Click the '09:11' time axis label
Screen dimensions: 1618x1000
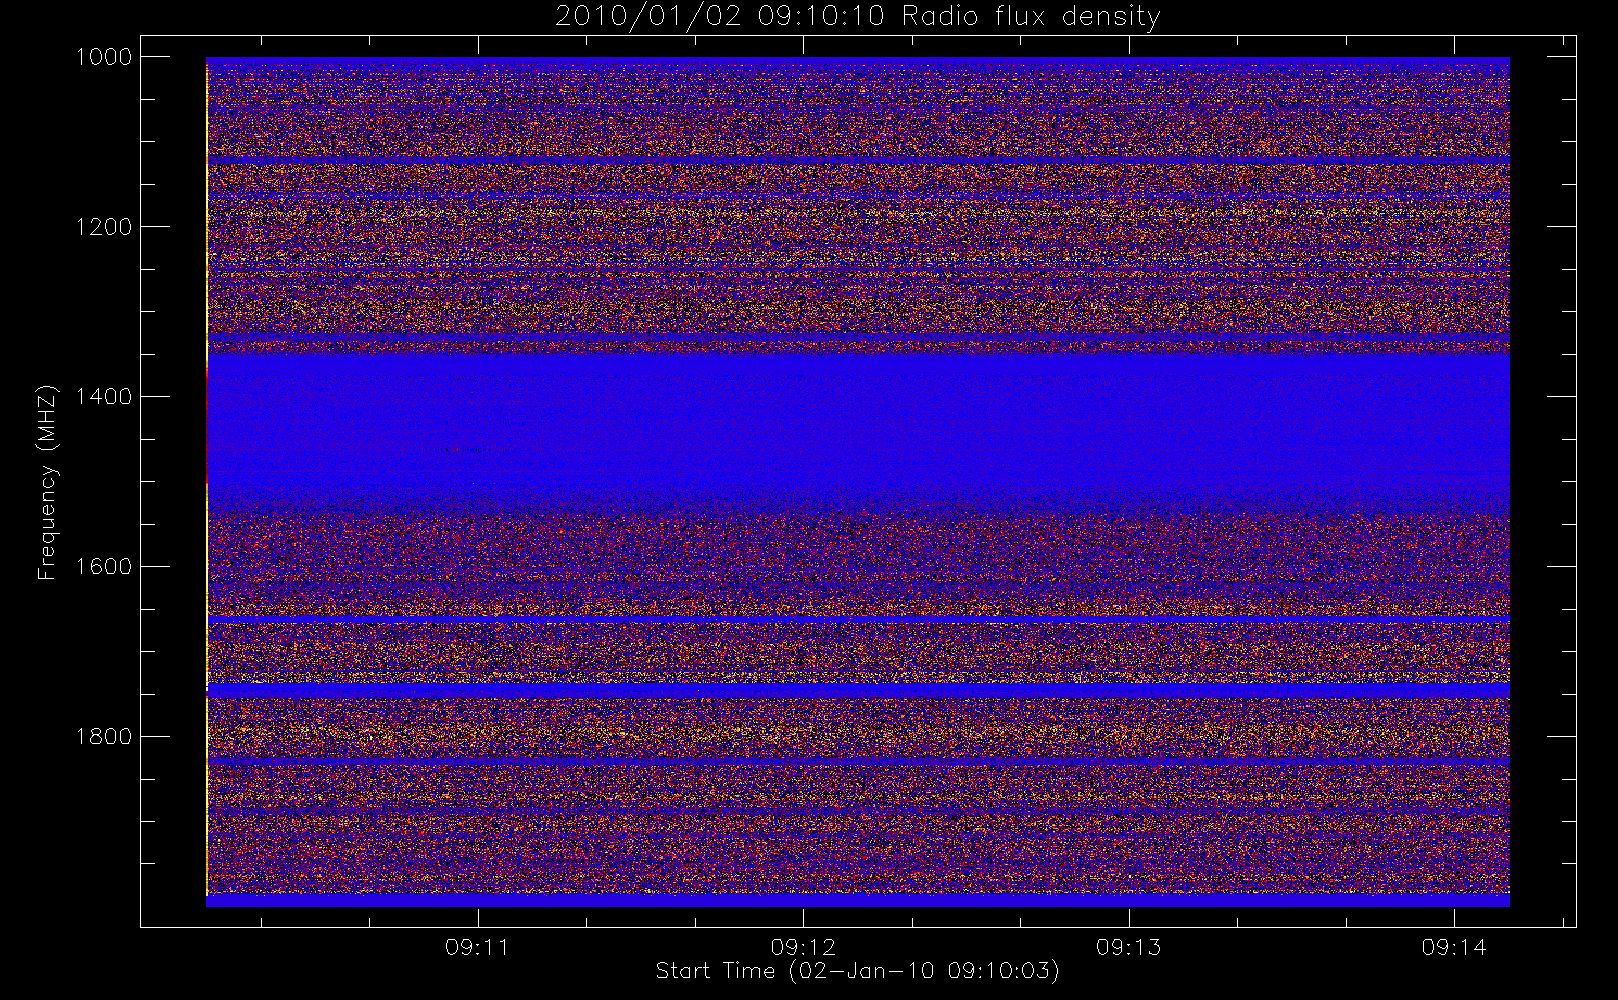point(477,946)
